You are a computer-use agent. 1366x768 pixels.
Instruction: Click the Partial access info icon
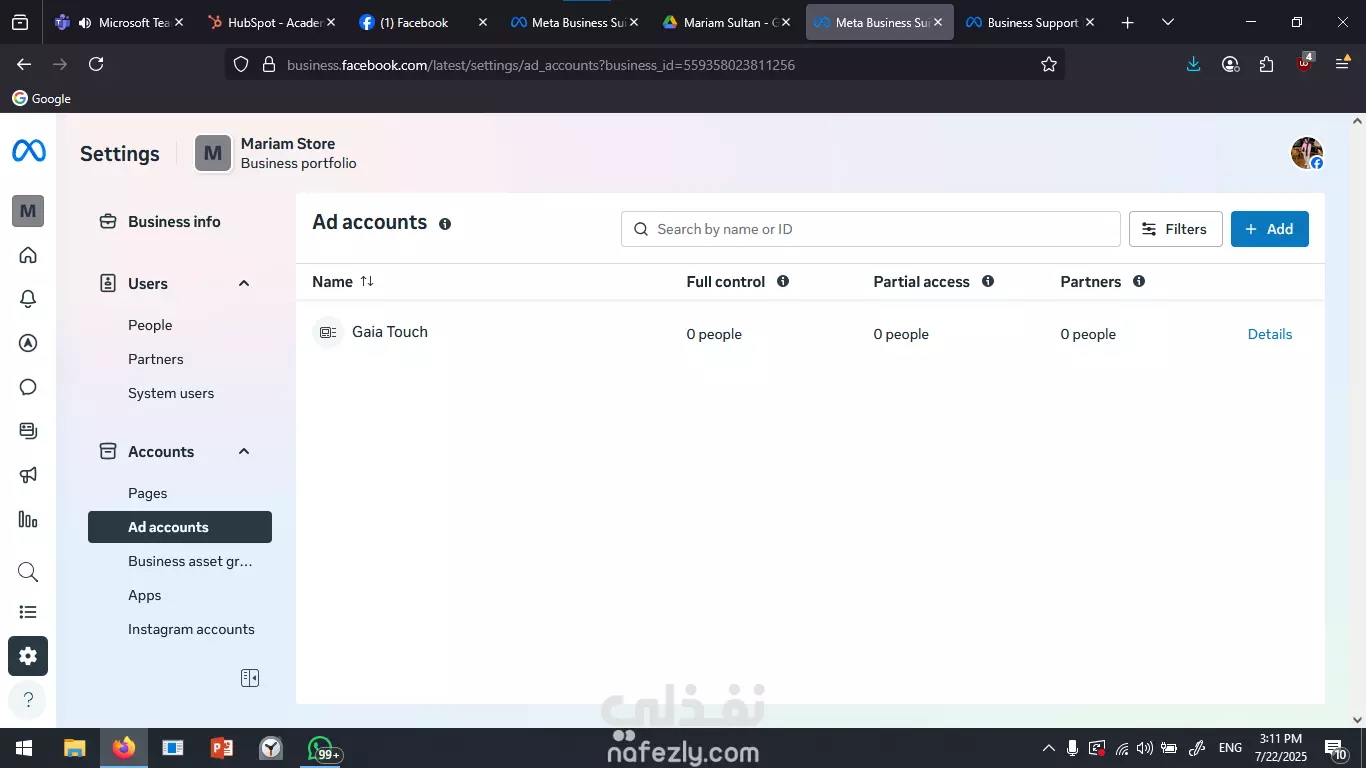pyautogui.click(x=988, y=281)
